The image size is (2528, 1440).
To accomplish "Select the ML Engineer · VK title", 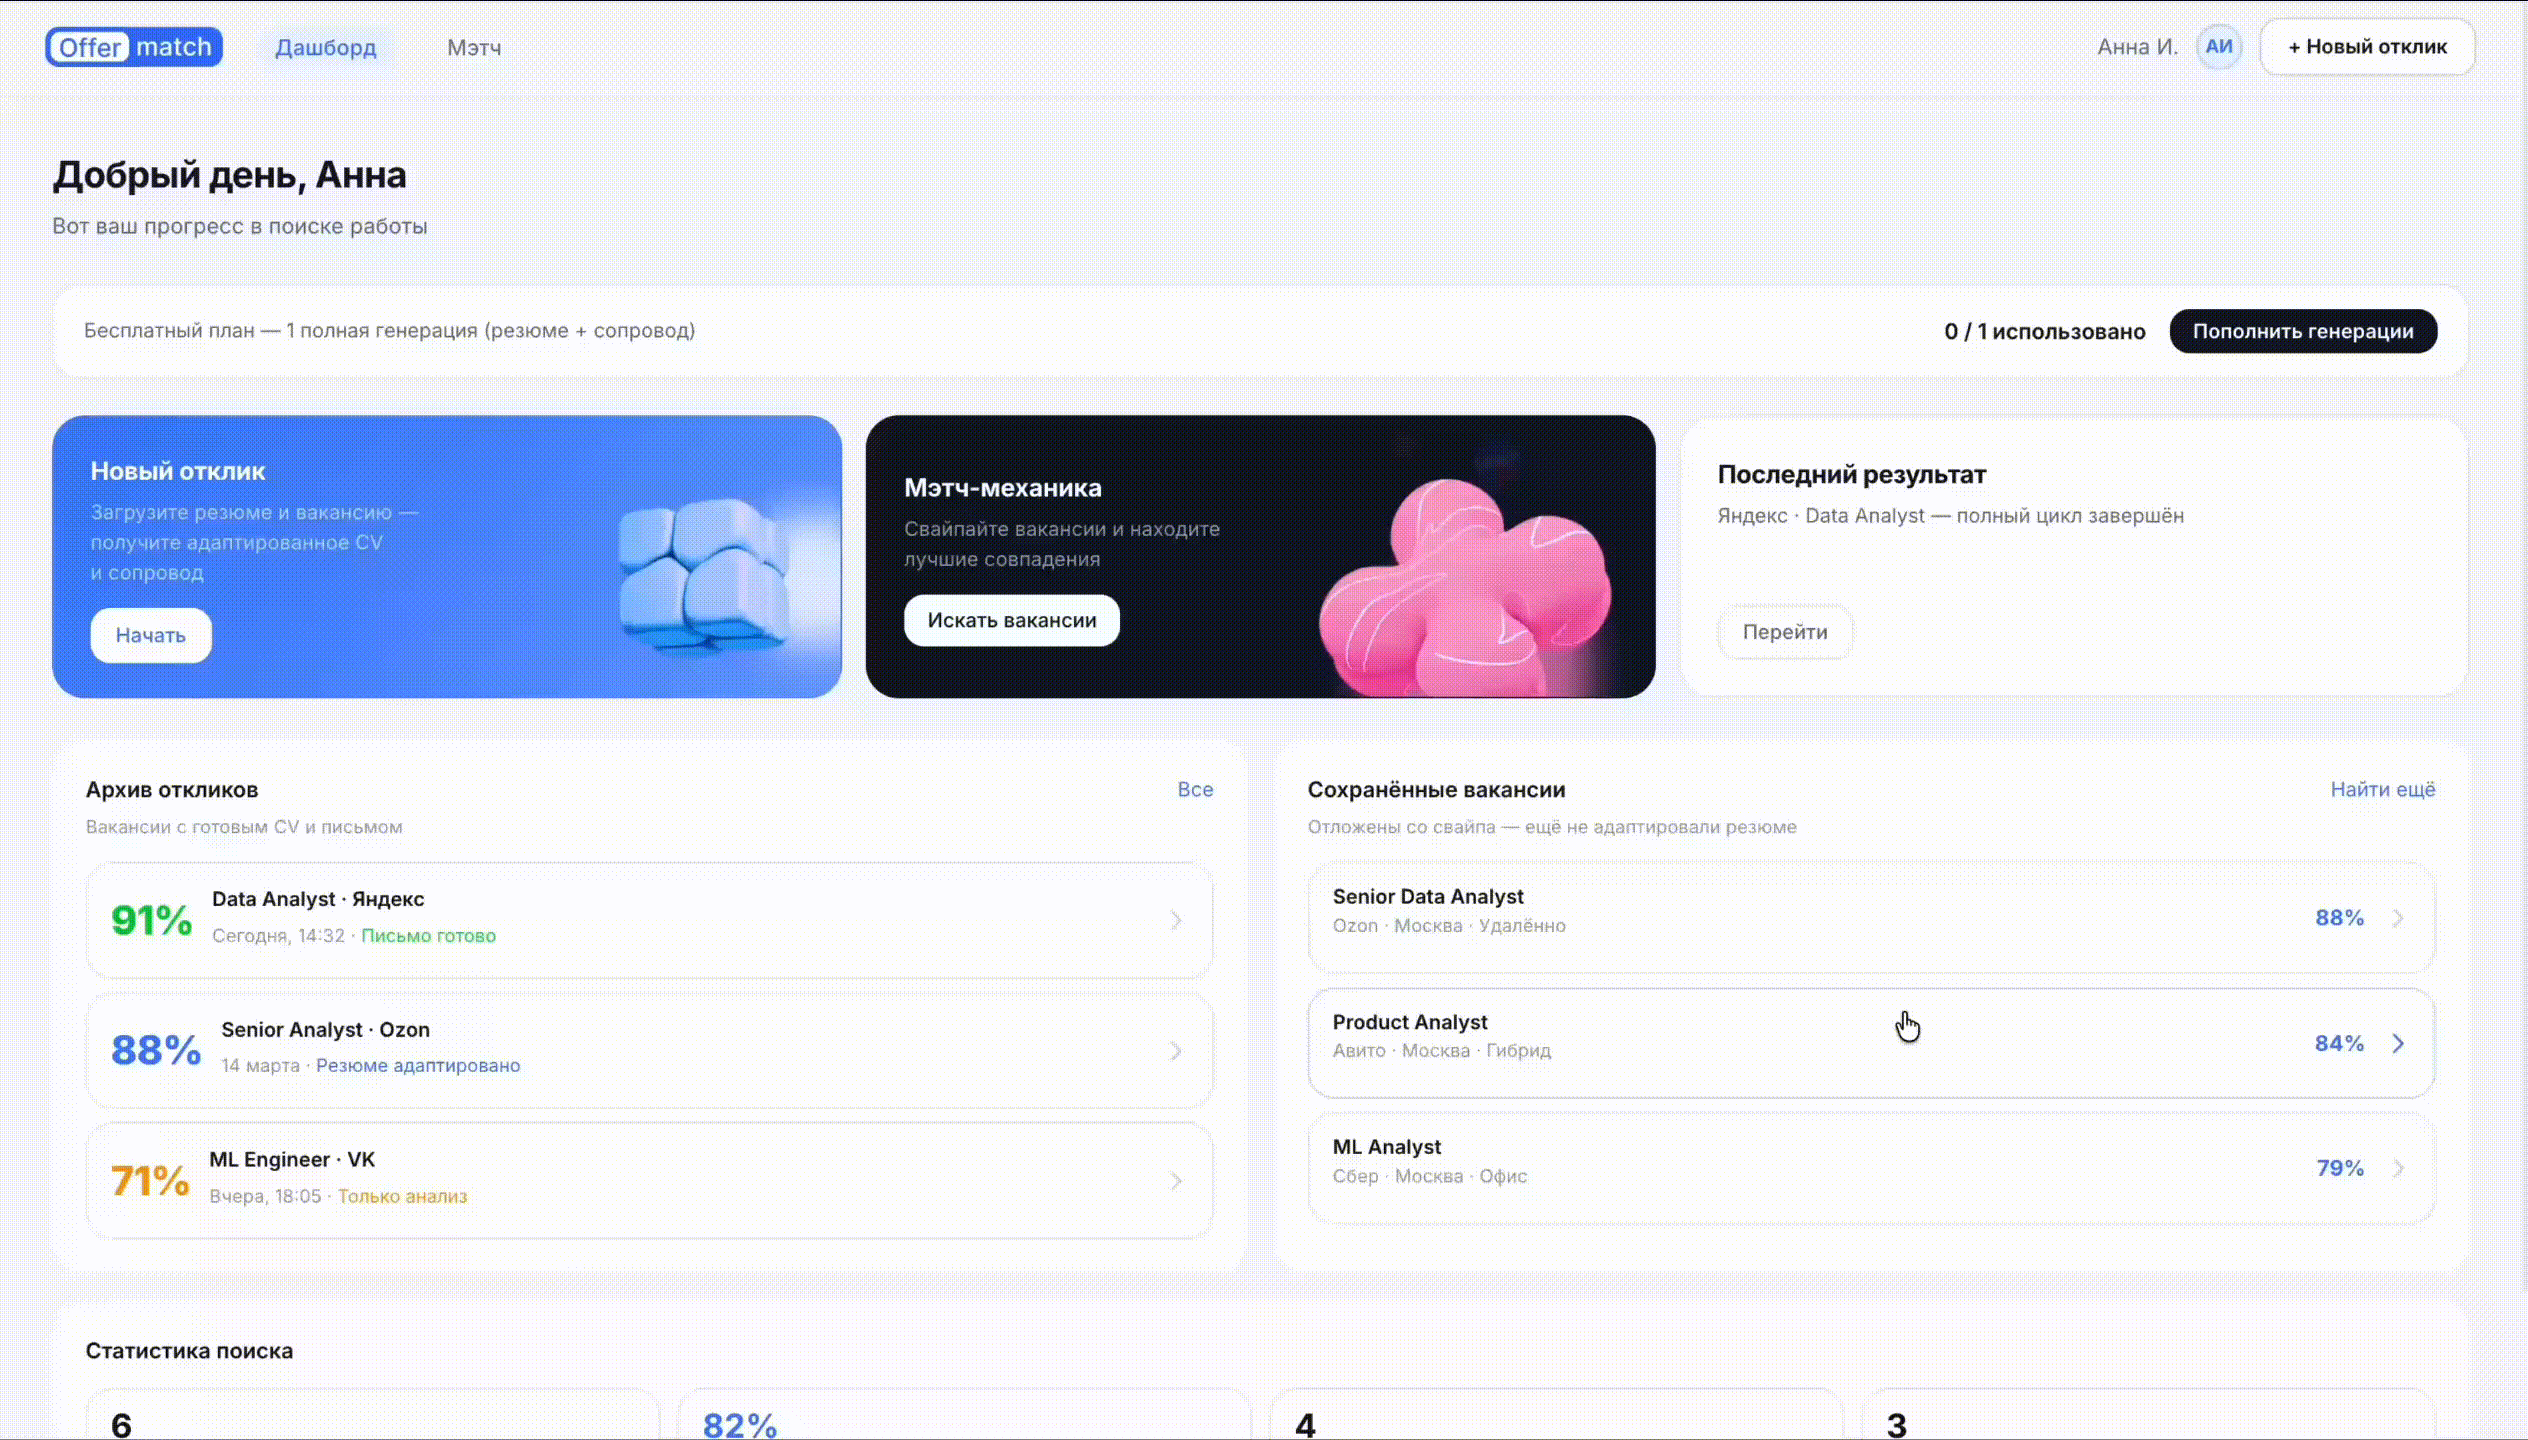I will click(x=292, y=1159).
